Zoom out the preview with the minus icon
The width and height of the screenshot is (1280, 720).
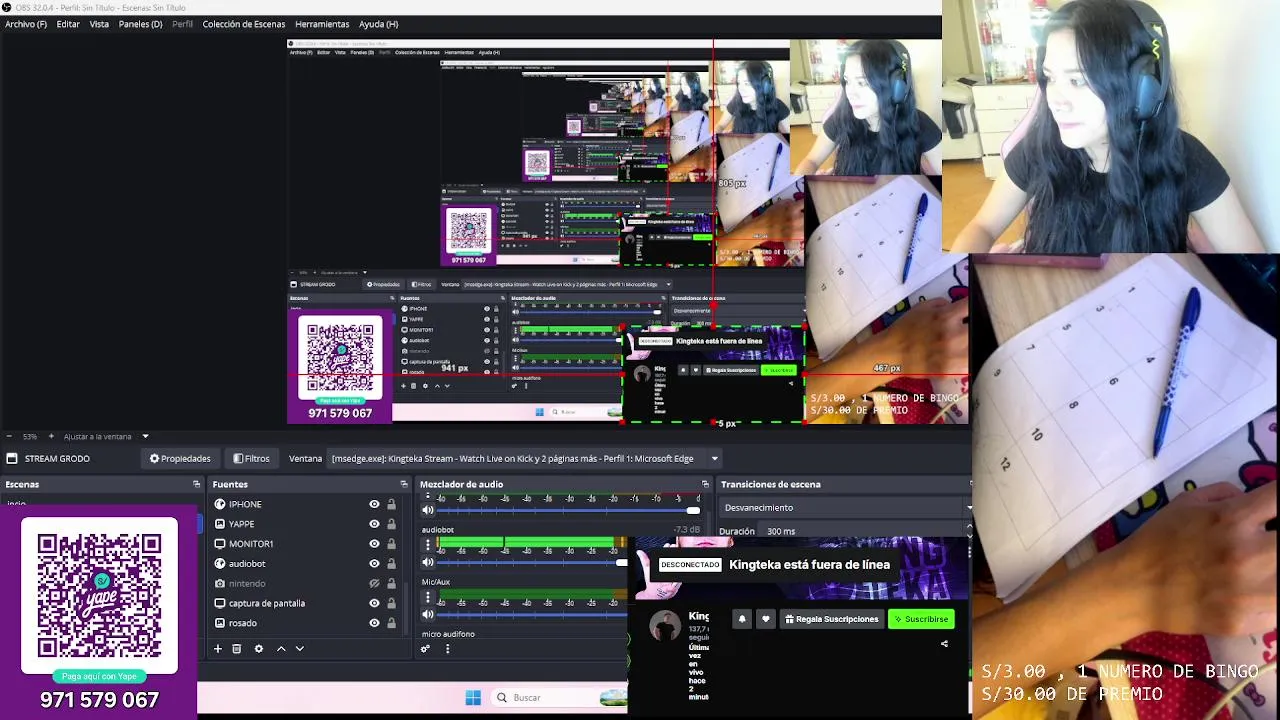[x=9, y=436]
